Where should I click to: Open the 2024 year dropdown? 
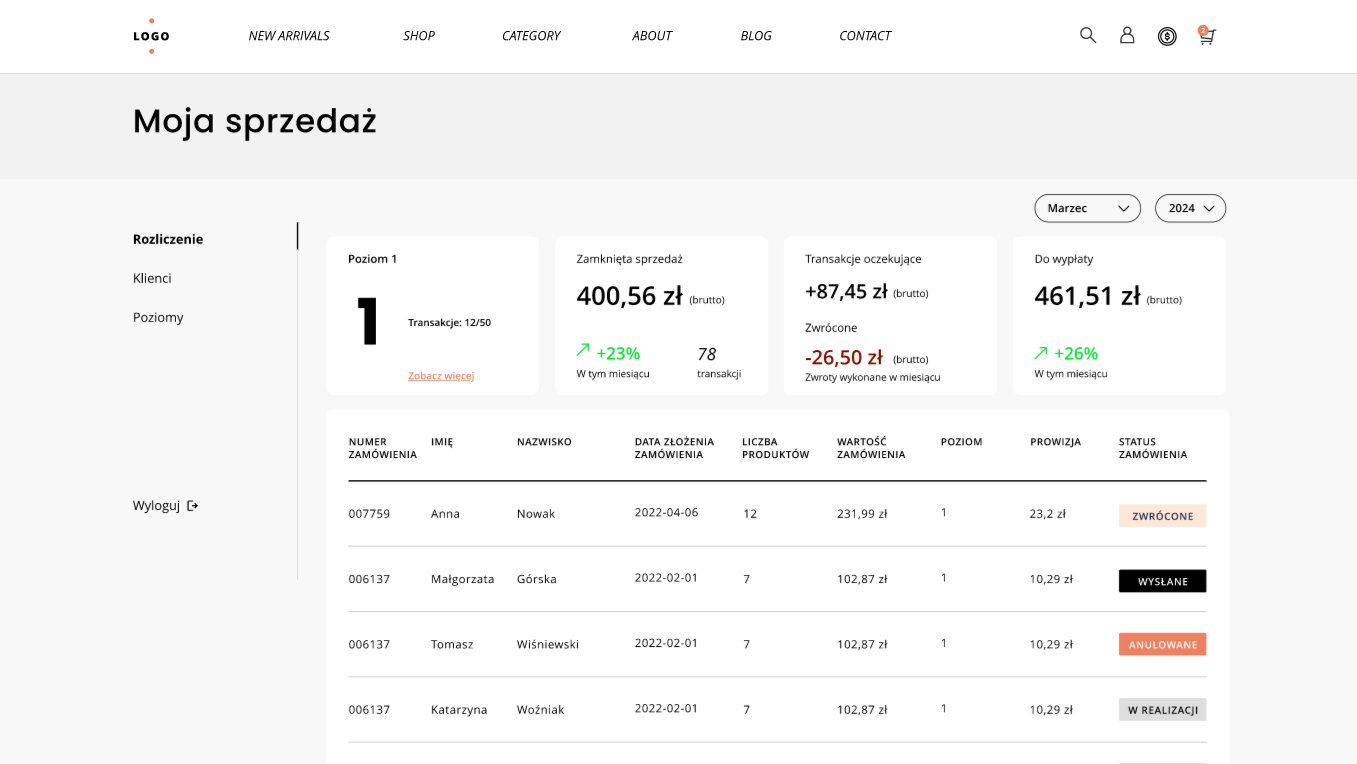(1190, 208)
